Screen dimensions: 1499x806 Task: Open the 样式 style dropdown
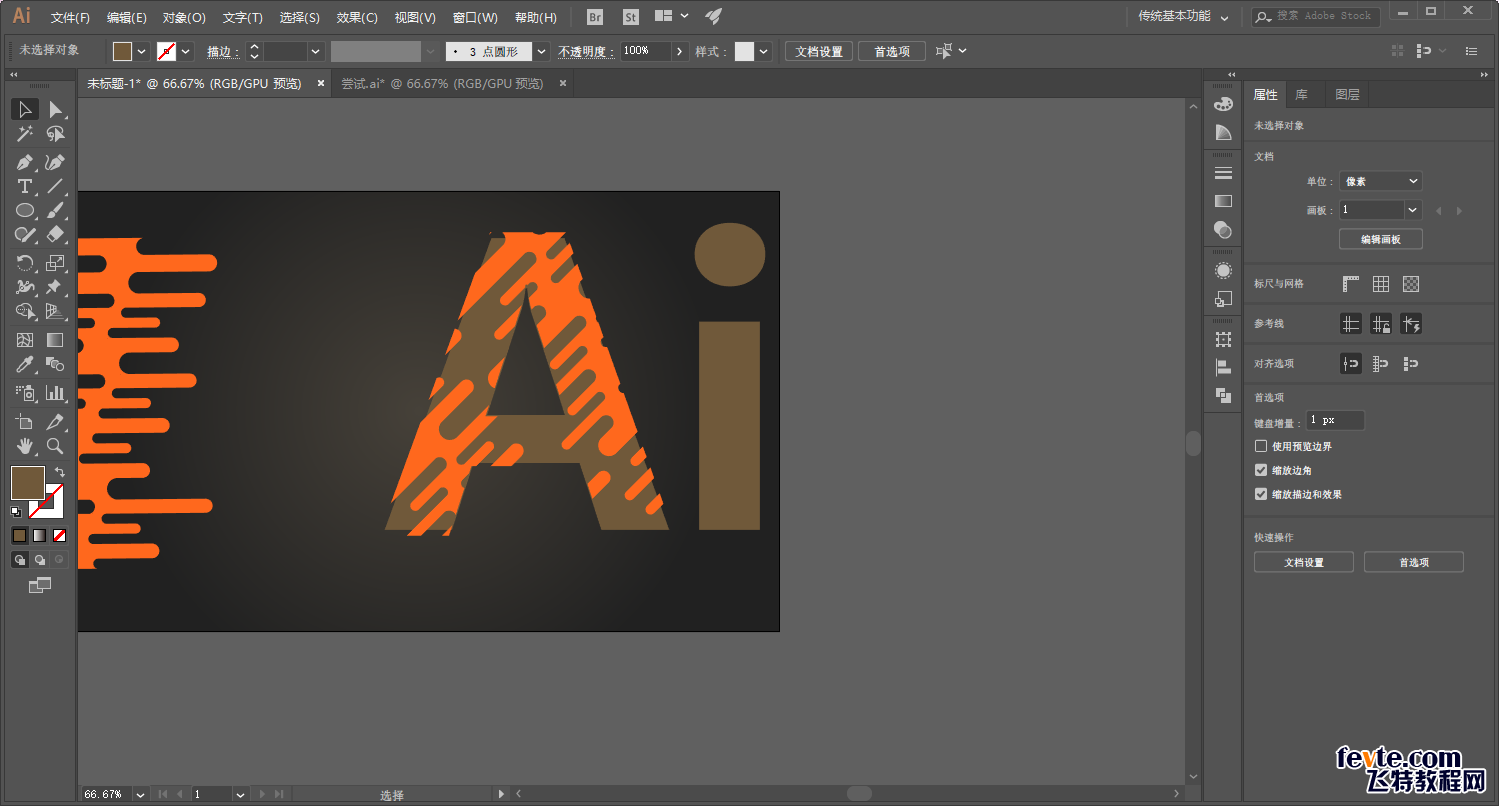[x=764, y=51]
